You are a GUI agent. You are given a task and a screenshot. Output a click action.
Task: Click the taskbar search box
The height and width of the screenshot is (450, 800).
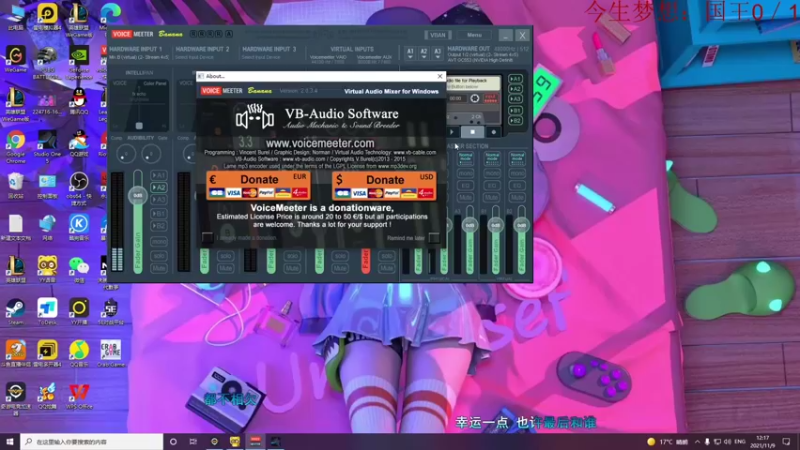tap(92, 441)
